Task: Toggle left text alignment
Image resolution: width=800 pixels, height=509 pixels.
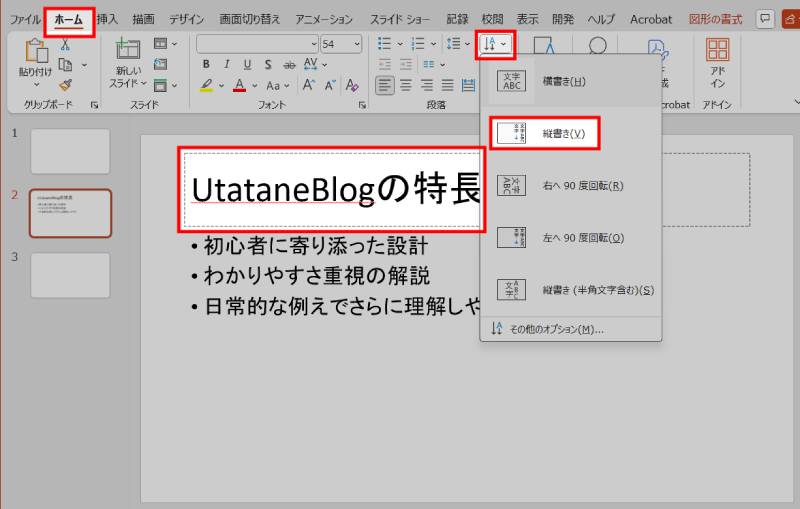Action: [x=385, y=85]
